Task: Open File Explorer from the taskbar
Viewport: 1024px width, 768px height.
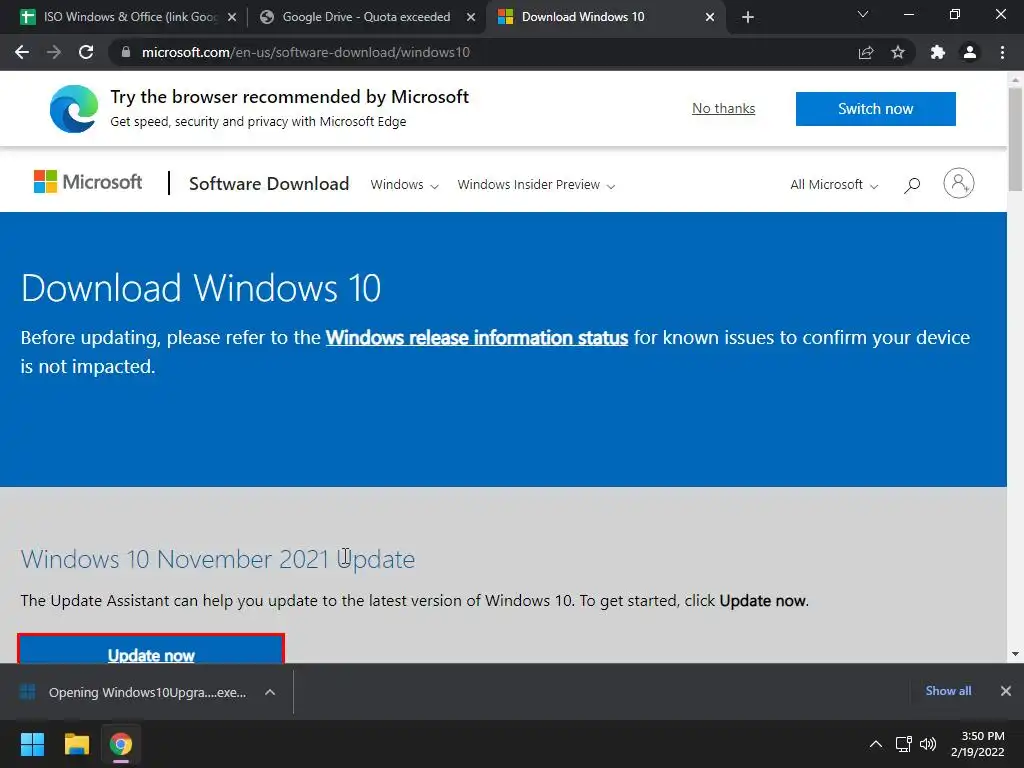Action: [76, 744]
